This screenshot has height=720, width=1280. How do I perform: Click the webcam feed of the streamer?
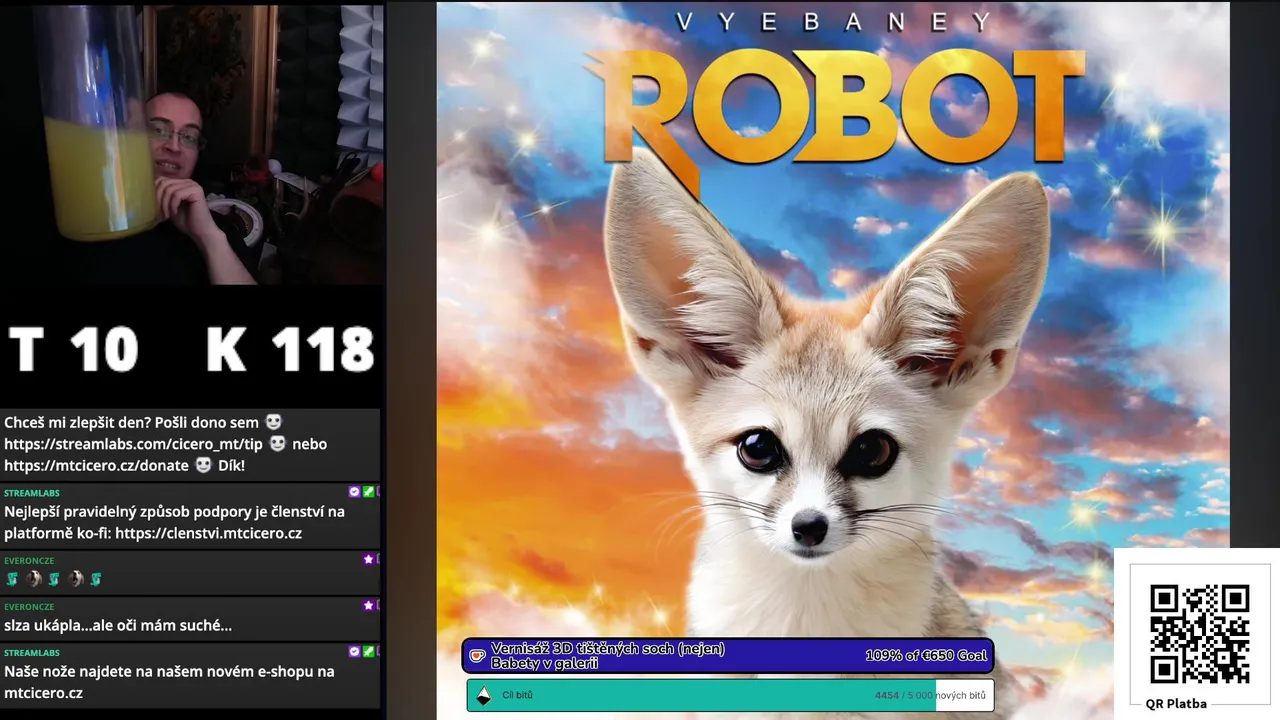(192, 143)
